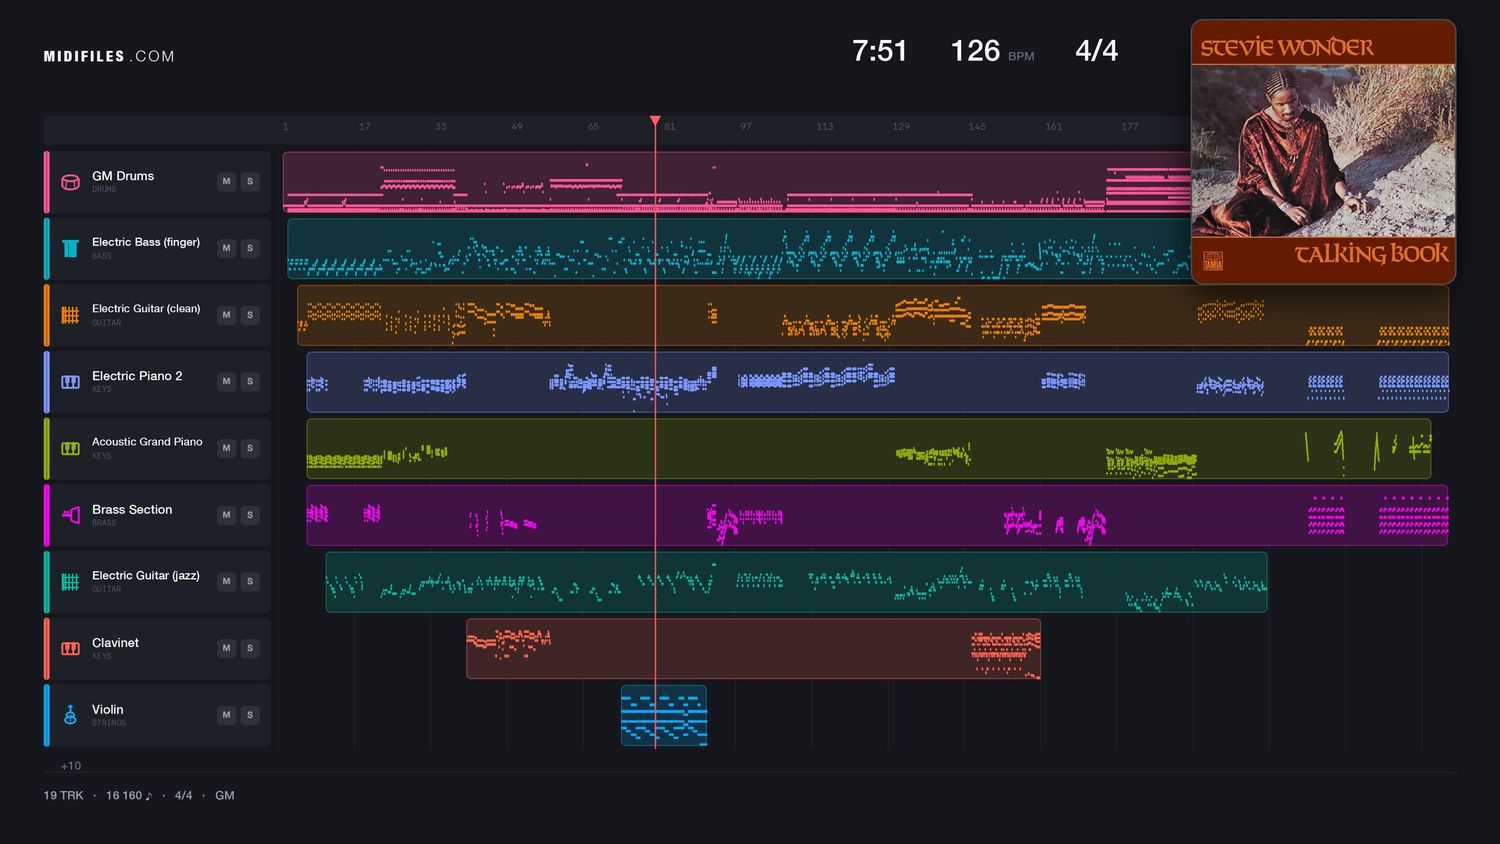The image size is (1500, 844).
Task: Mute the Electric Bass (finger) track
Action: tap(227, 248)
